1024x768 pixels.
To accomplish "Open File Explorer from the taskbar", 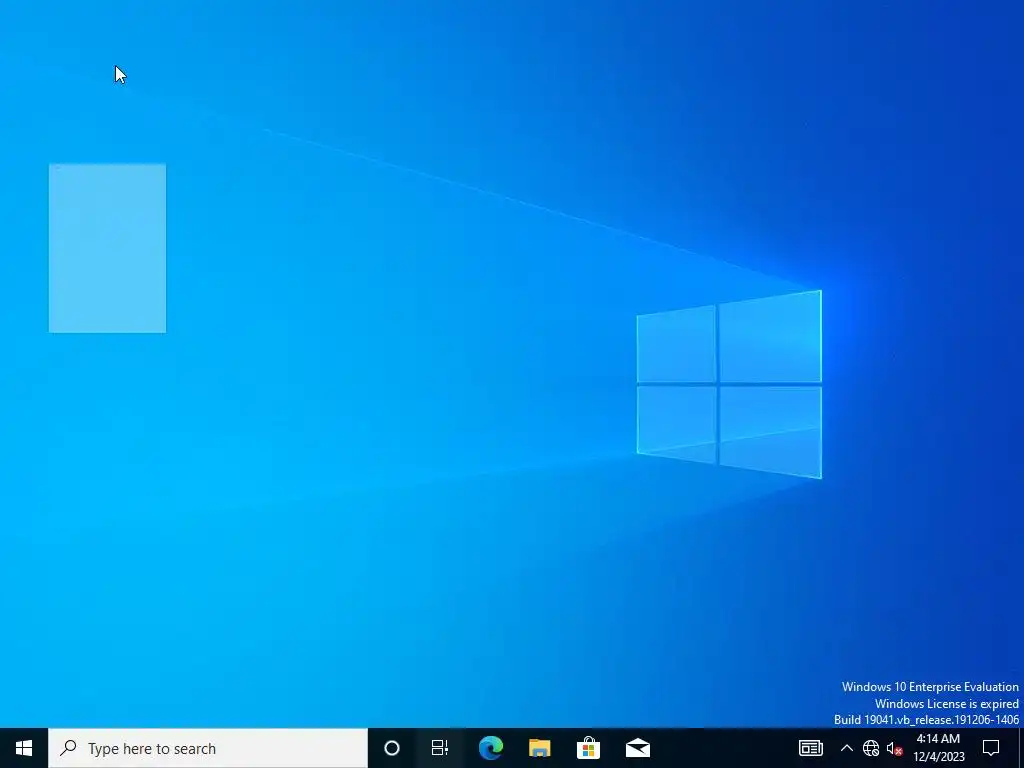I will (x=539, y=748).
